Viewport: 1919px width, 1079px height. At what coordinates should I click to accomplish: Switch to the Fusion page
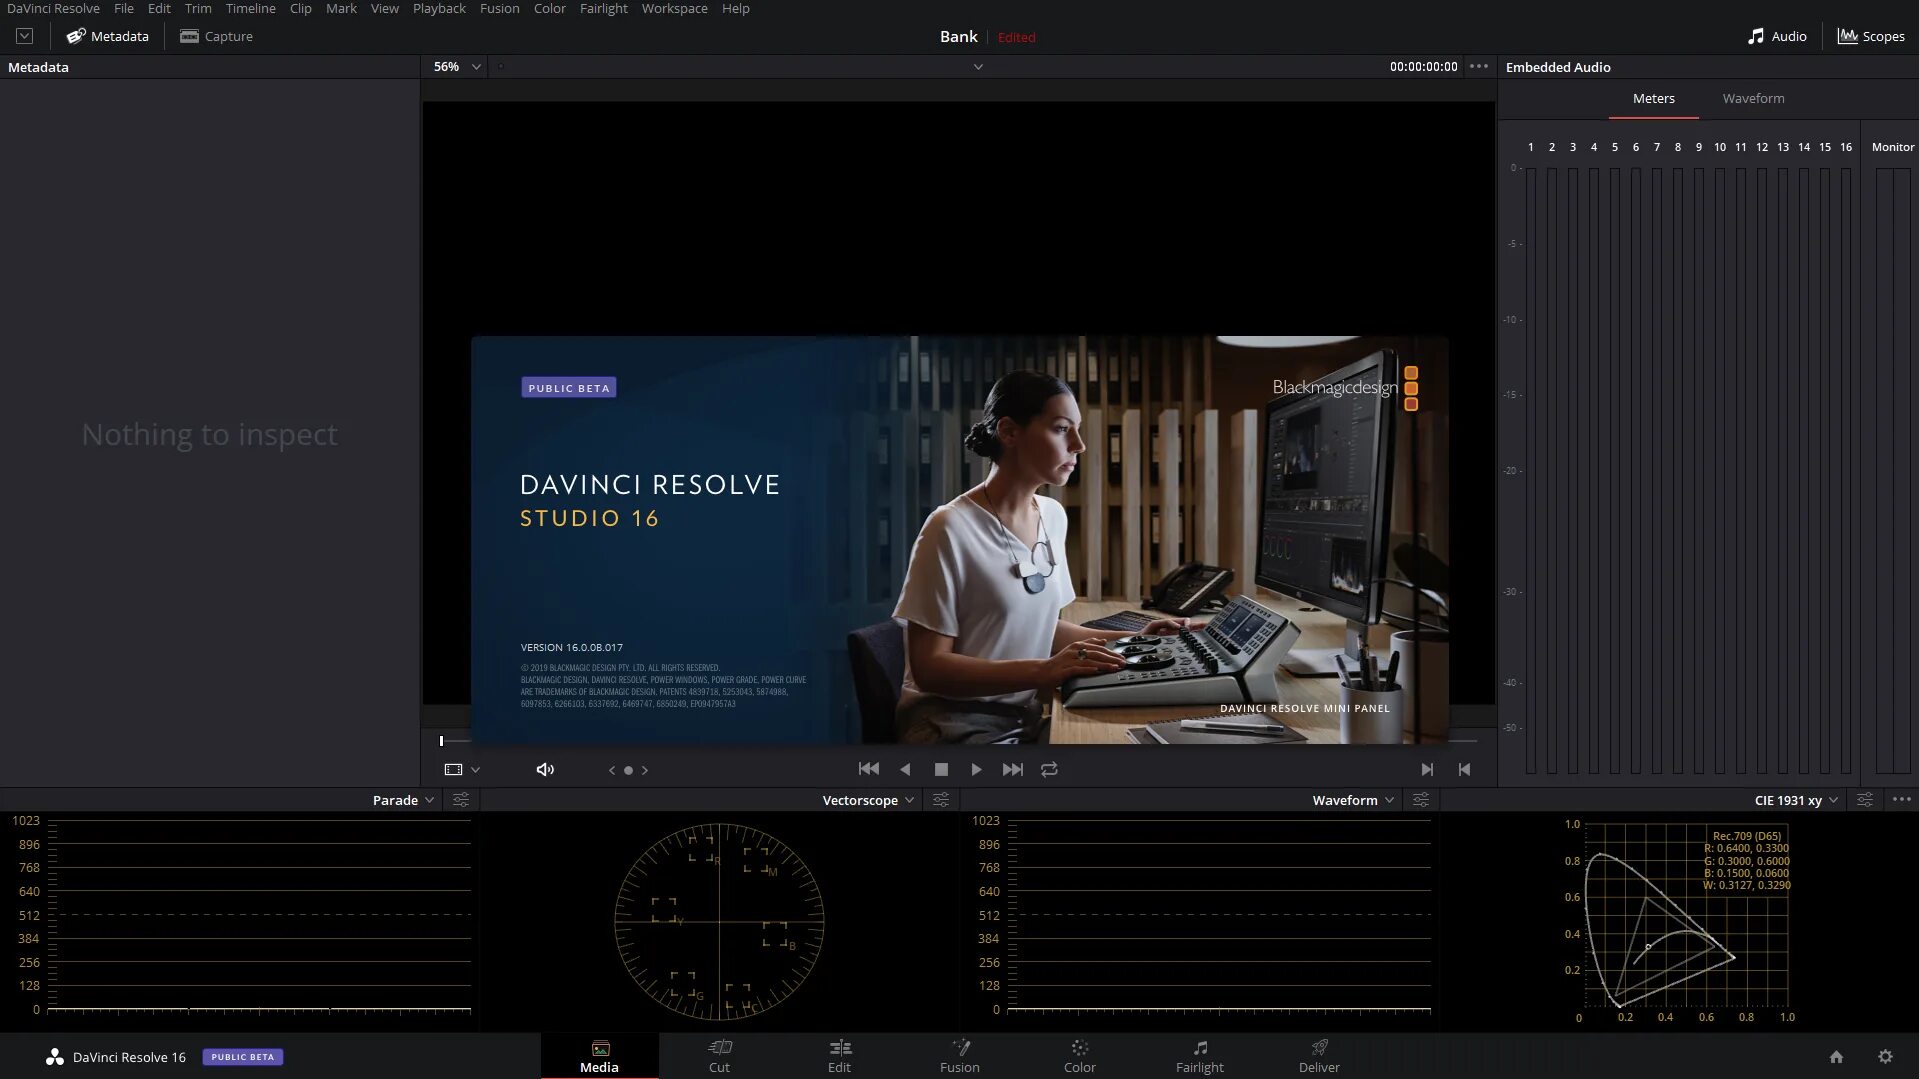[x=959, y=1056]
